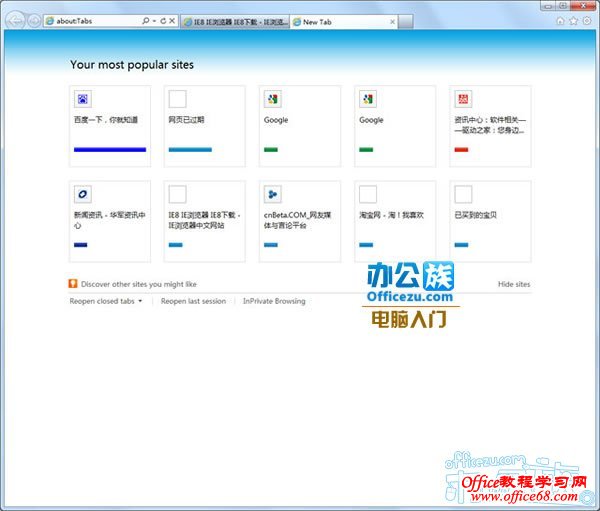This screenshot has width=600, height=511.
Task: Open the 网页已过期 site tile
Action: tap(205, 126)
